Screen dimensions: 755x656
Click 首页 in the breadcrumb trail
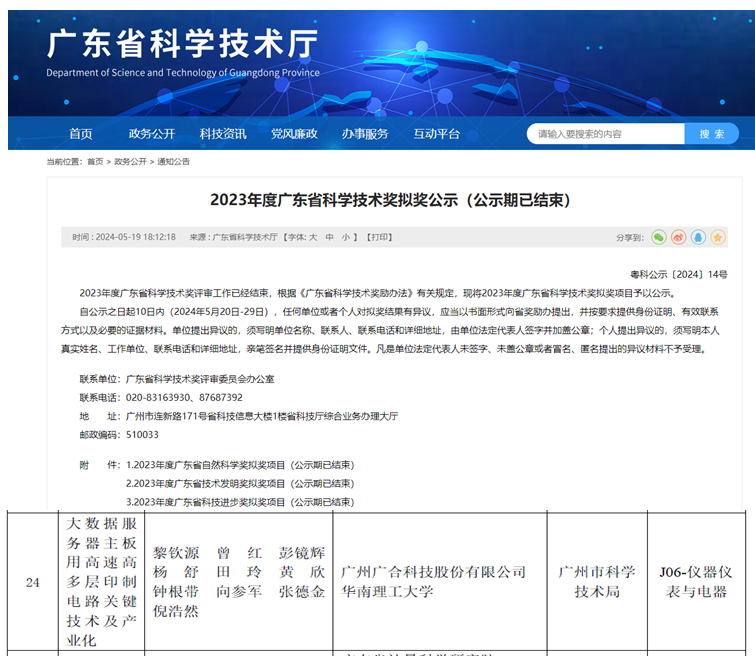point(95,161)
